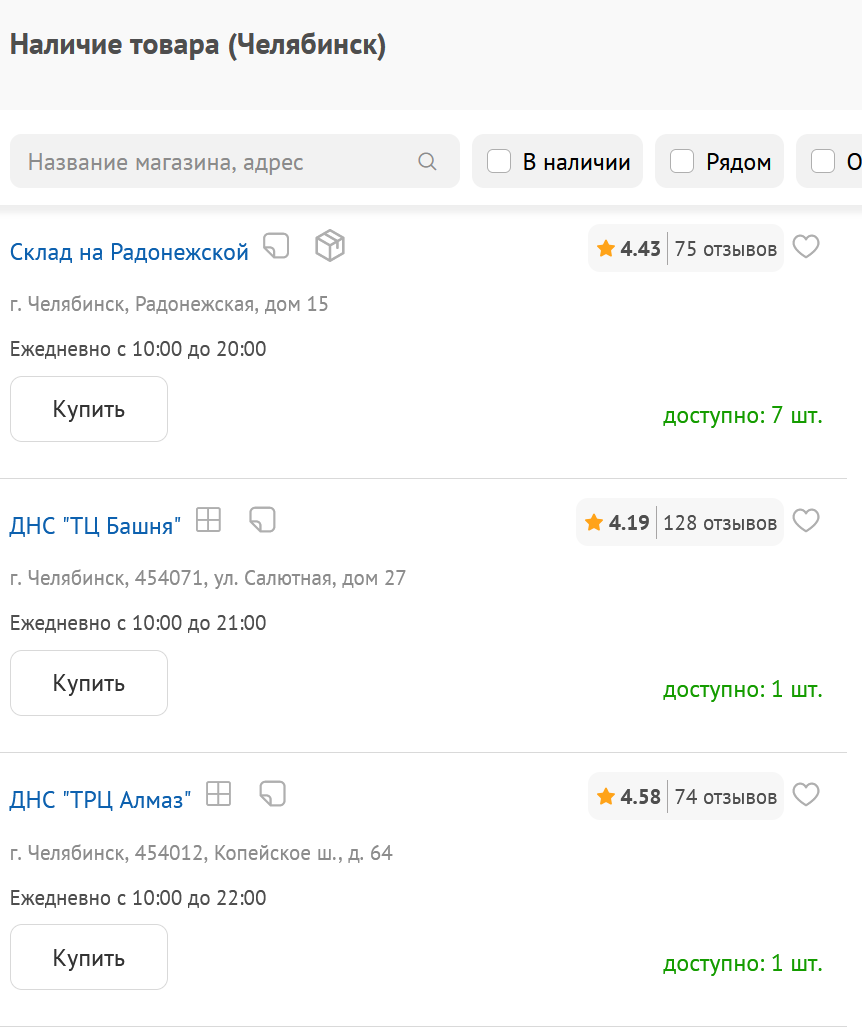862x1027 pixels.
Task: Click note icon beside ДНС "ТЦ Башня"
Action: [262, 519]
